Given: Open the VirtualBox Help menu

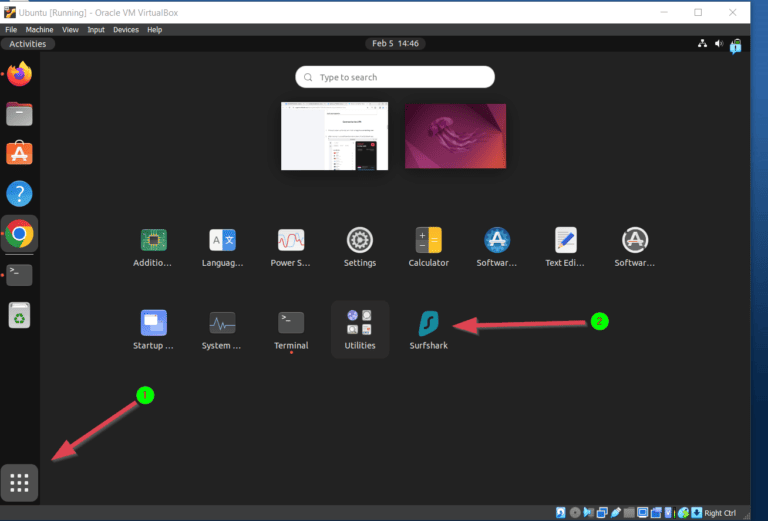Looking at the screenshot, I should [154, 29].
